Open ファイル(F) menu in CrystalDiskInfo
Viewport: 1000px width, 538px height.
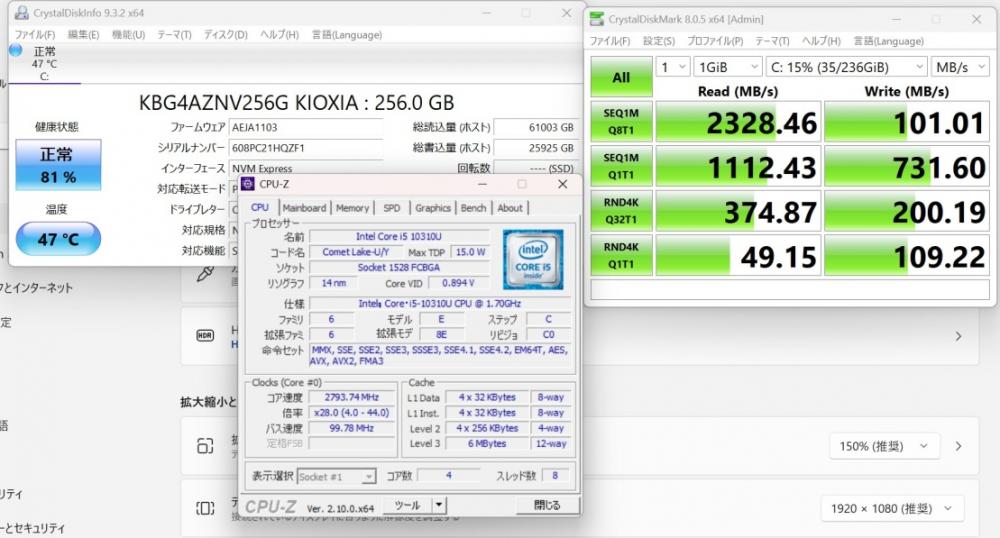35,34
